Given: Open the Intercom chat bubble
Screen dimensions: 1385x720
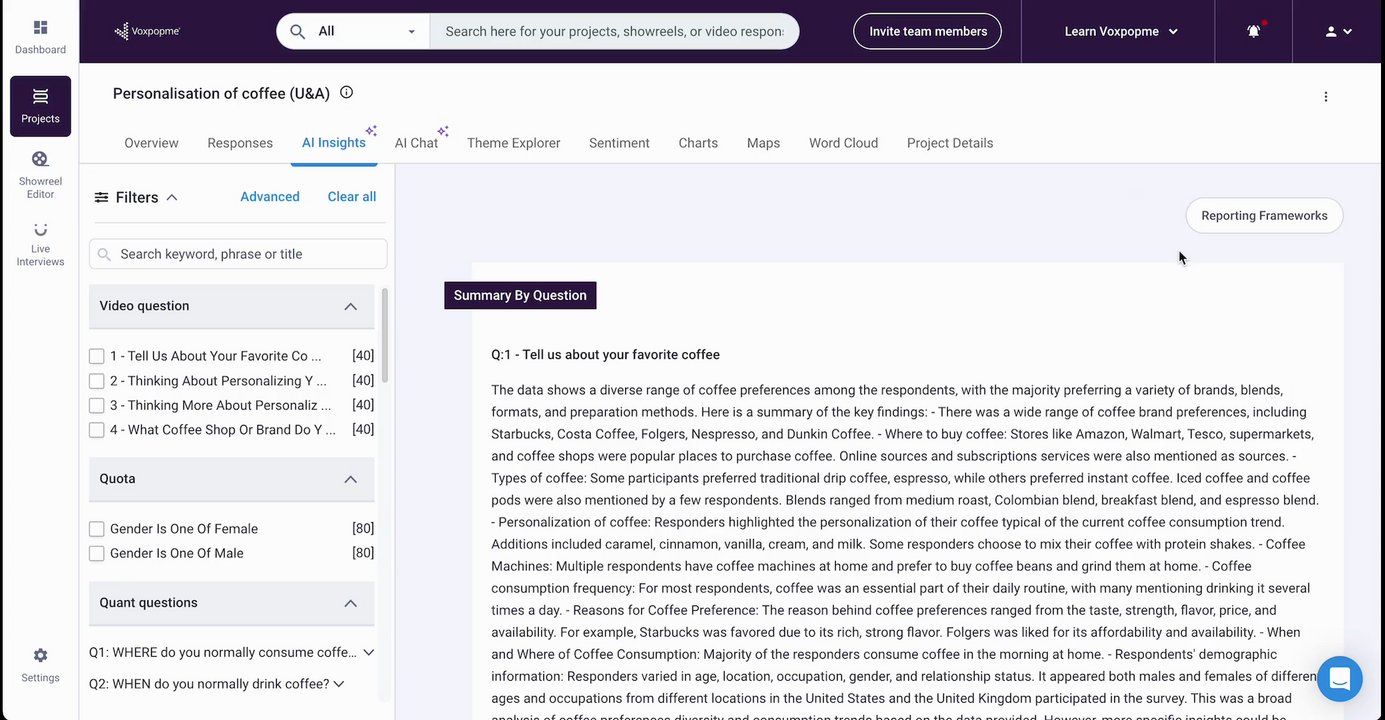Looking at the screenshot, I should point(1340,679).
